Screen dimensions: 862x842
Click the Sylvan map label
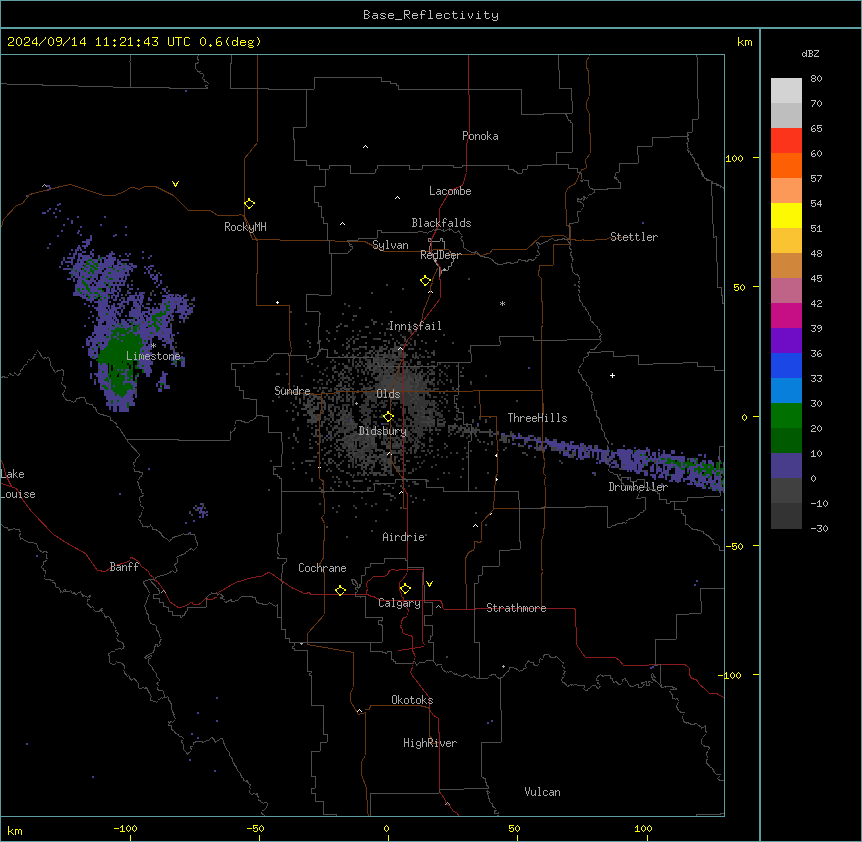point(390,245)
